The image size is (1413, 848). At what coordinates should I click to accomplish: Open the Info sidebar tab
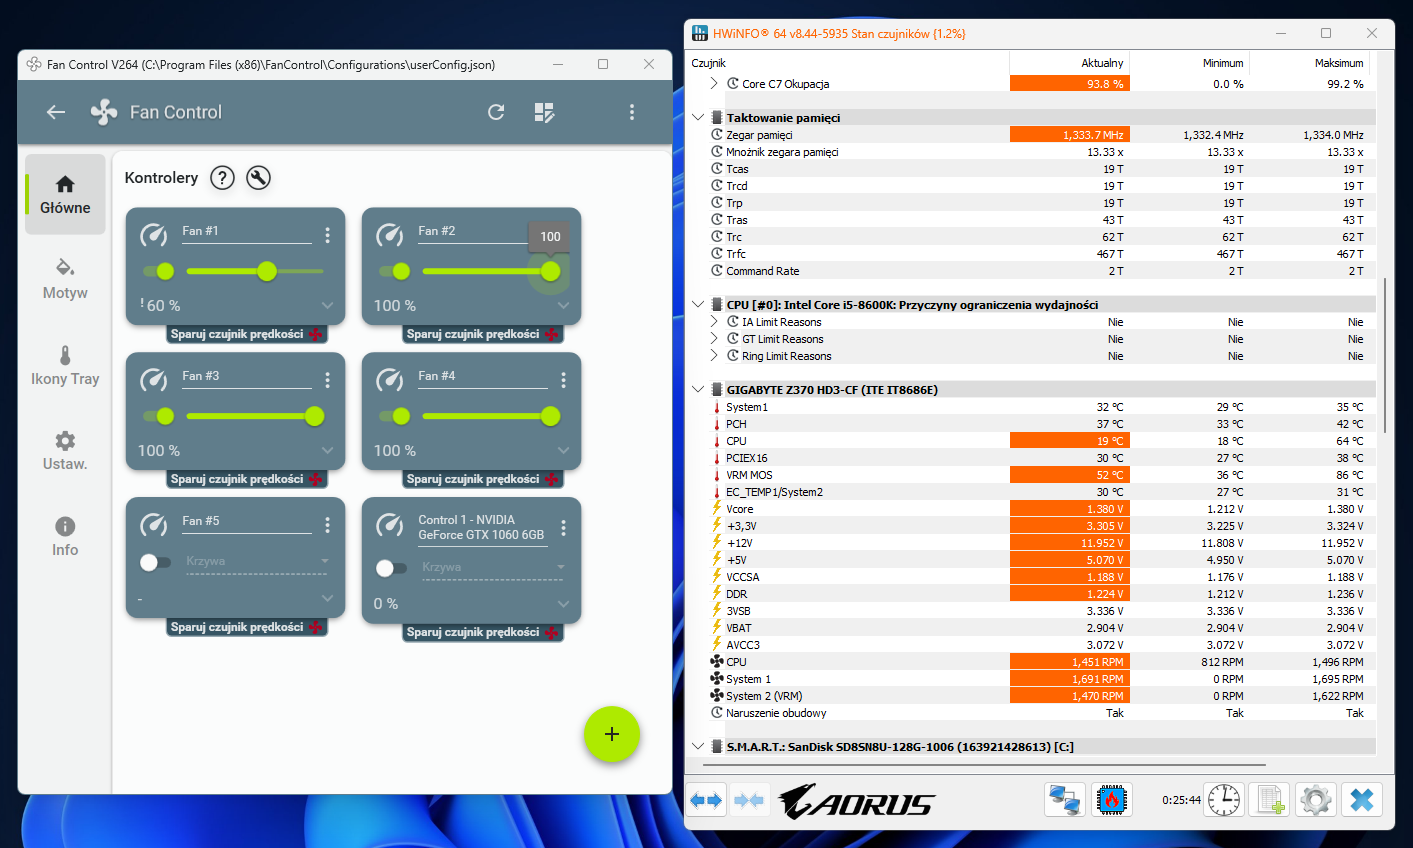(x=65, y=537)
